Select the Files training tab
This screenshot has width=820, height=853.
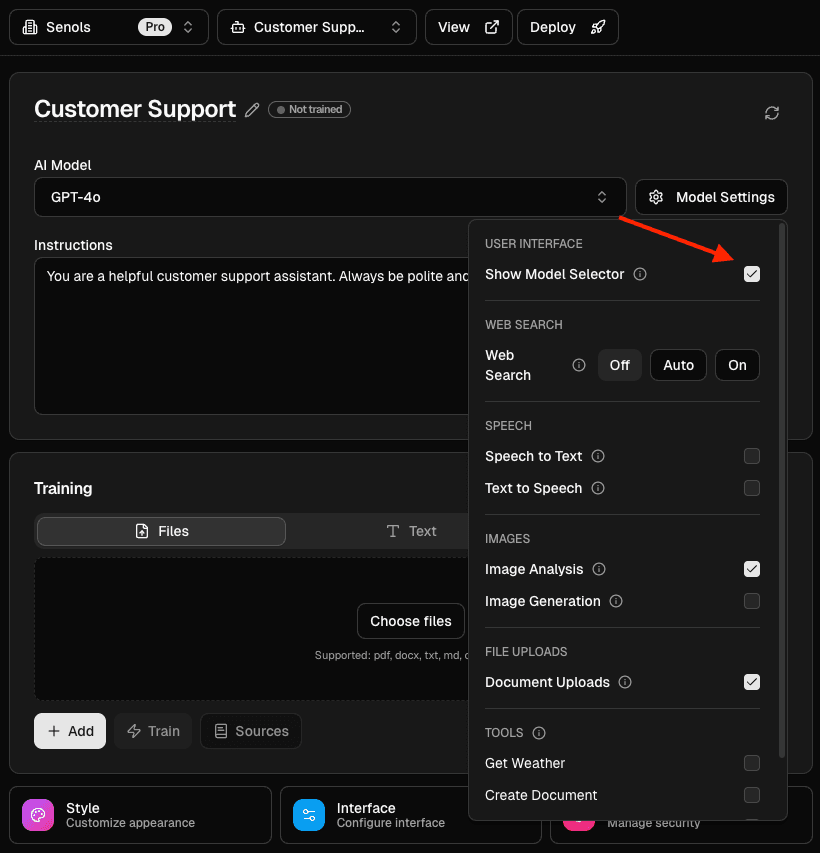pyautogui.click(x=160, y=531)
